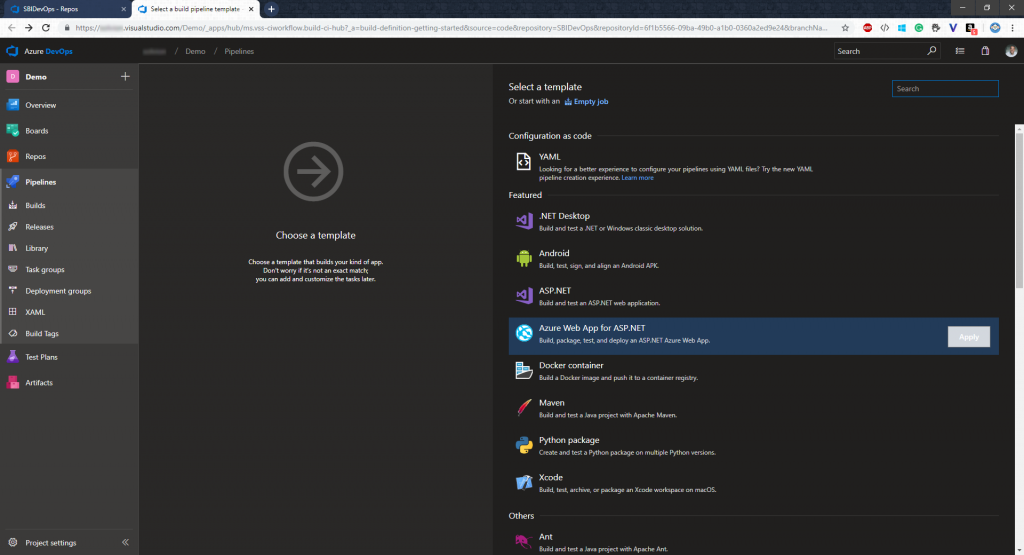
Task: Click the Demo project avatar icon
Action: 12,76
